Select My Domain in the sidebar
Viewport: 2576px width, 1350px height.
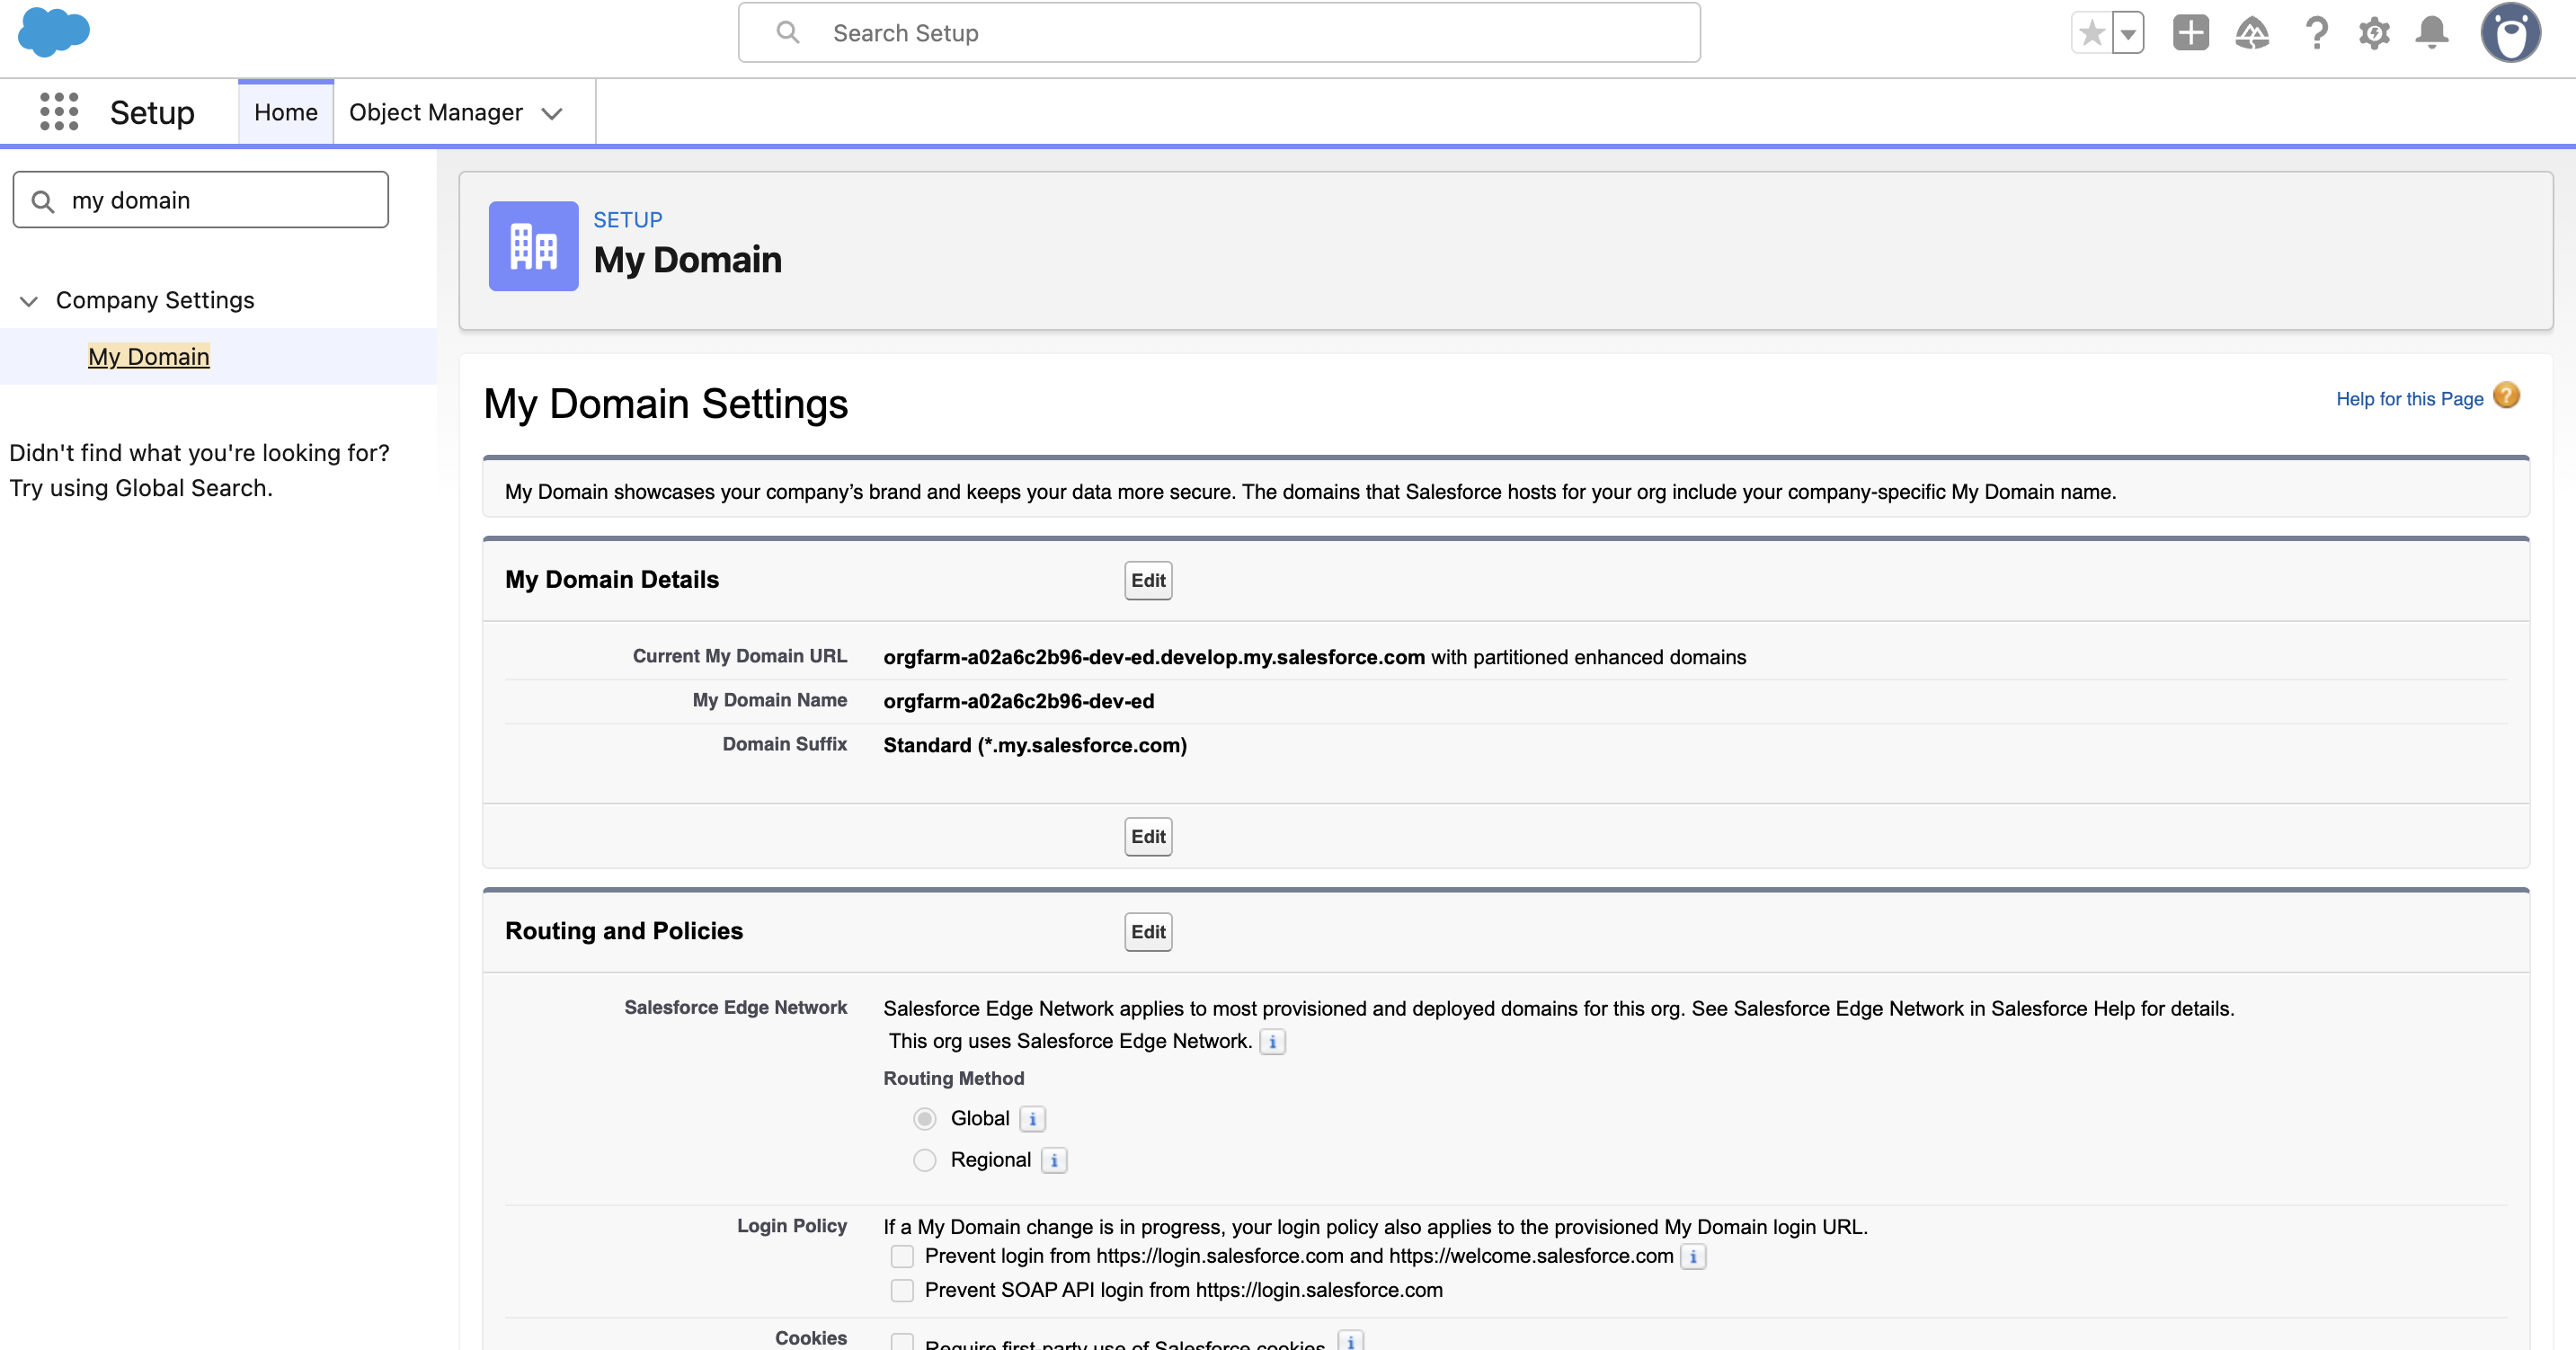click(149, 356)
